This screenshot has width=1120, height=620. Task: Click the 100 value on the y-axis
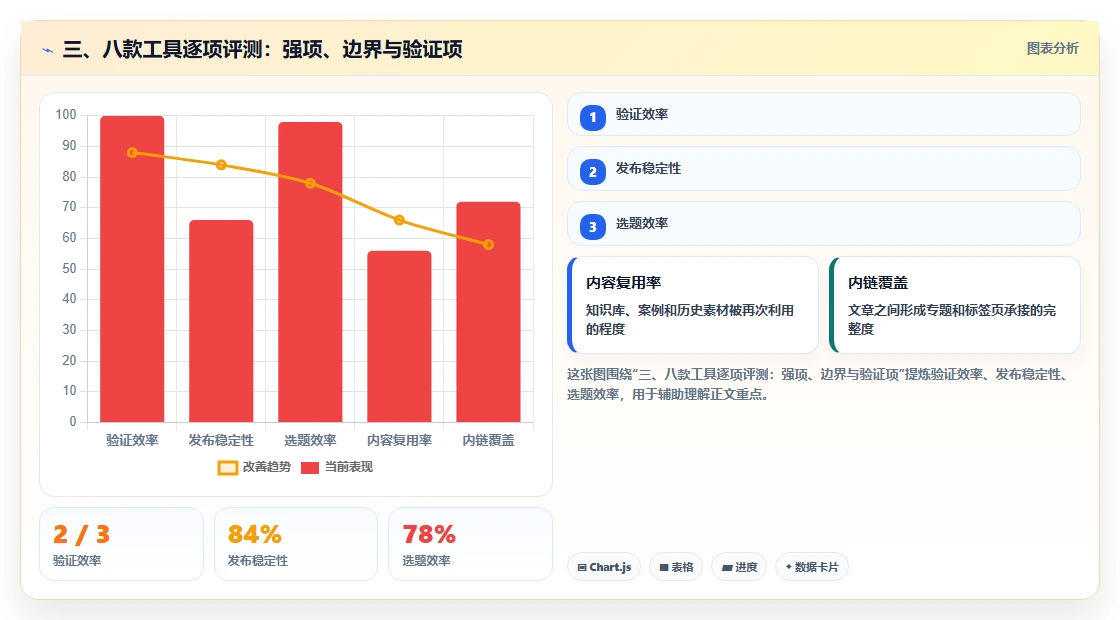pyautogui.click(x=66, y=115)
